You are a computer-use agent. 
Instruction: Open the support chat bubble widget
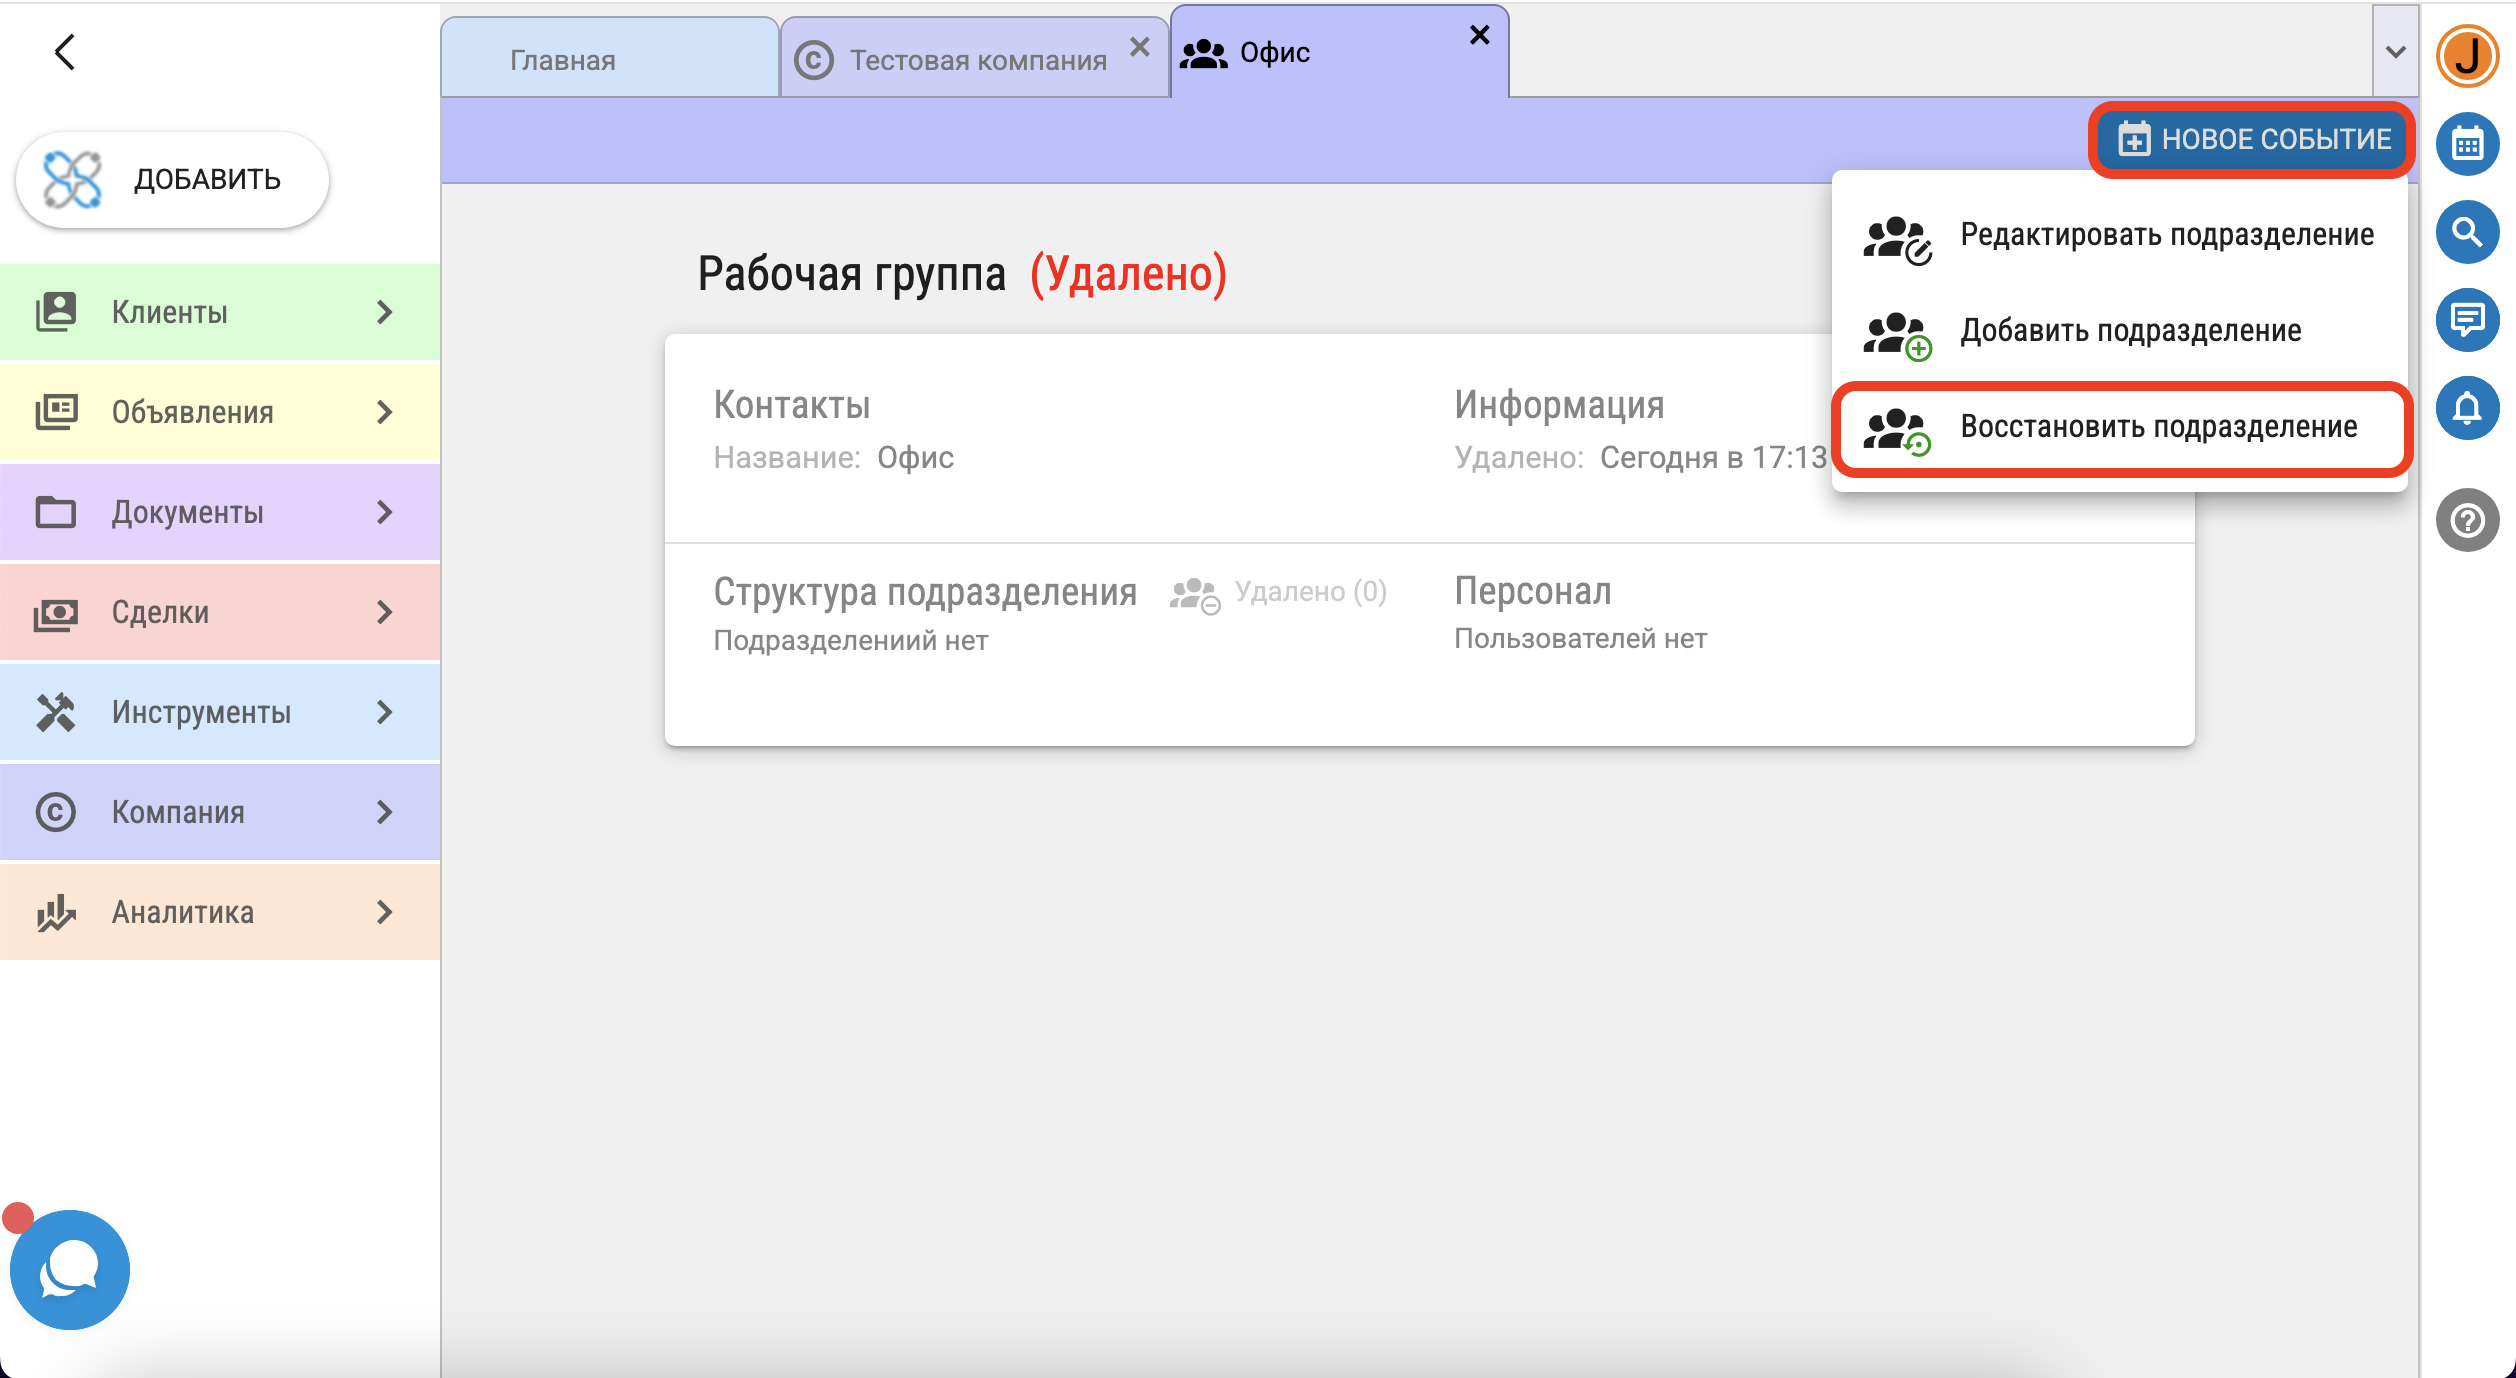(69, 1269)
